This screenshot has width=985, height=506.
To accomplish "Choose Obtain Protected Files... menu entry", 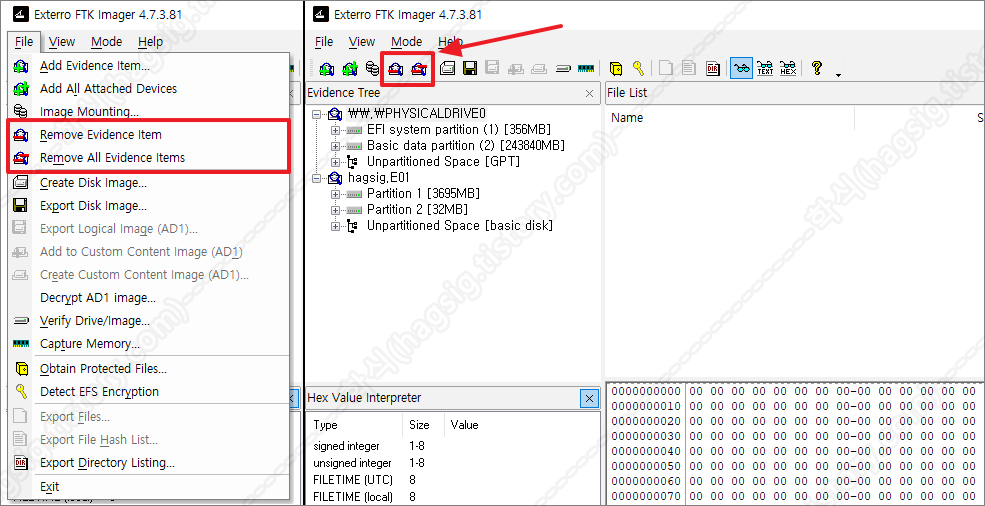I will click(x=149, y=368).
